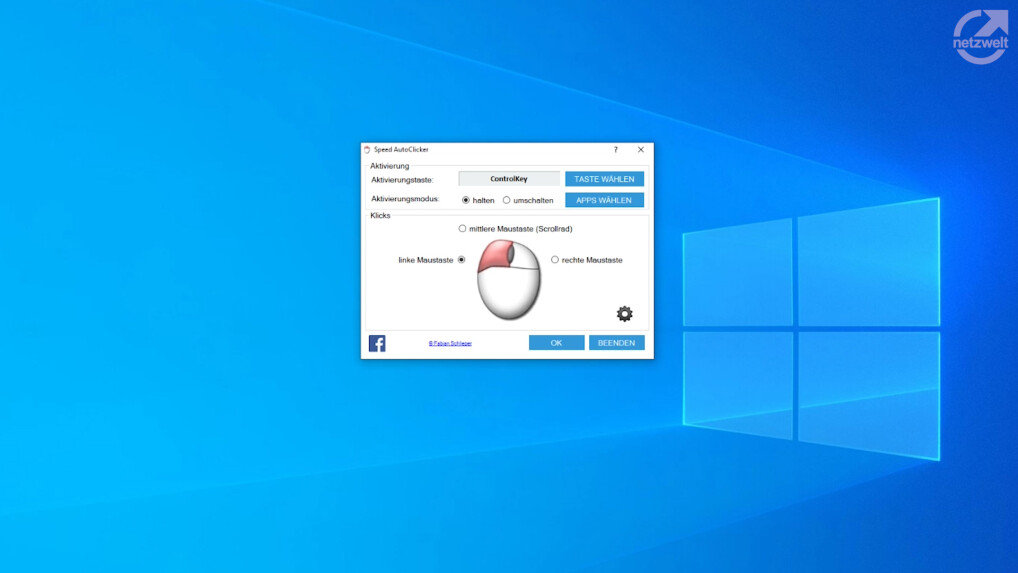Click the Facebook logo icon
The image size is (1018, 573).
point(377,343)
